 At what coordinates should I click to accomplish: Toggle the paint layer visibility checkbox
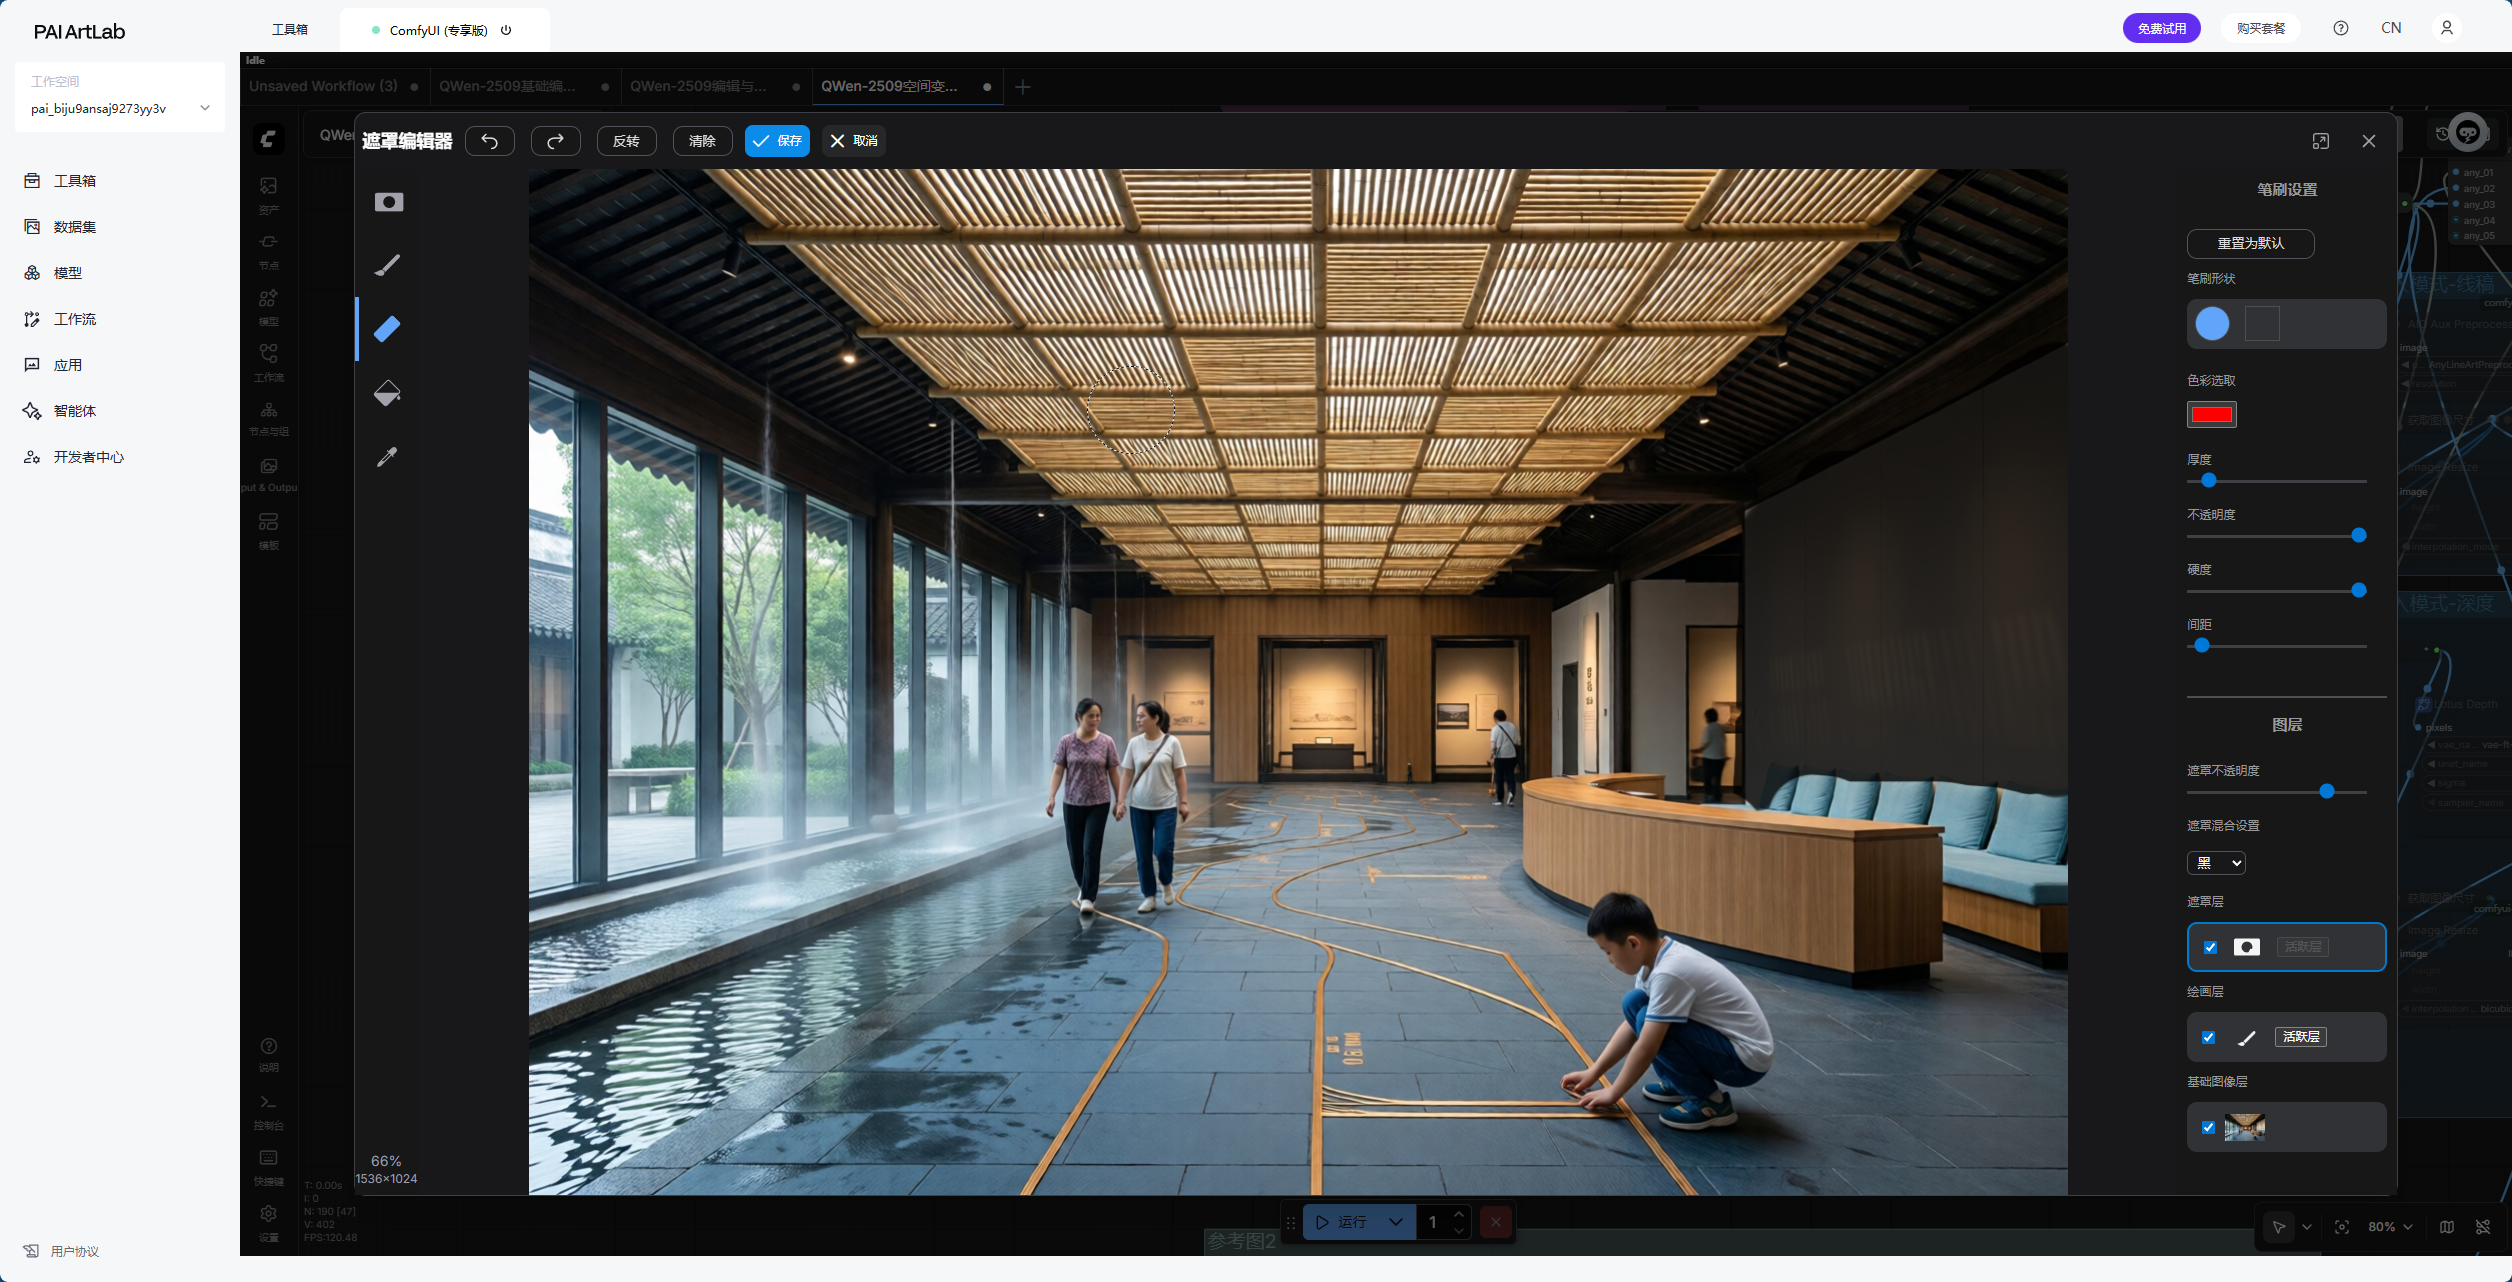pyautogui.click(x=2209, y=1037)
